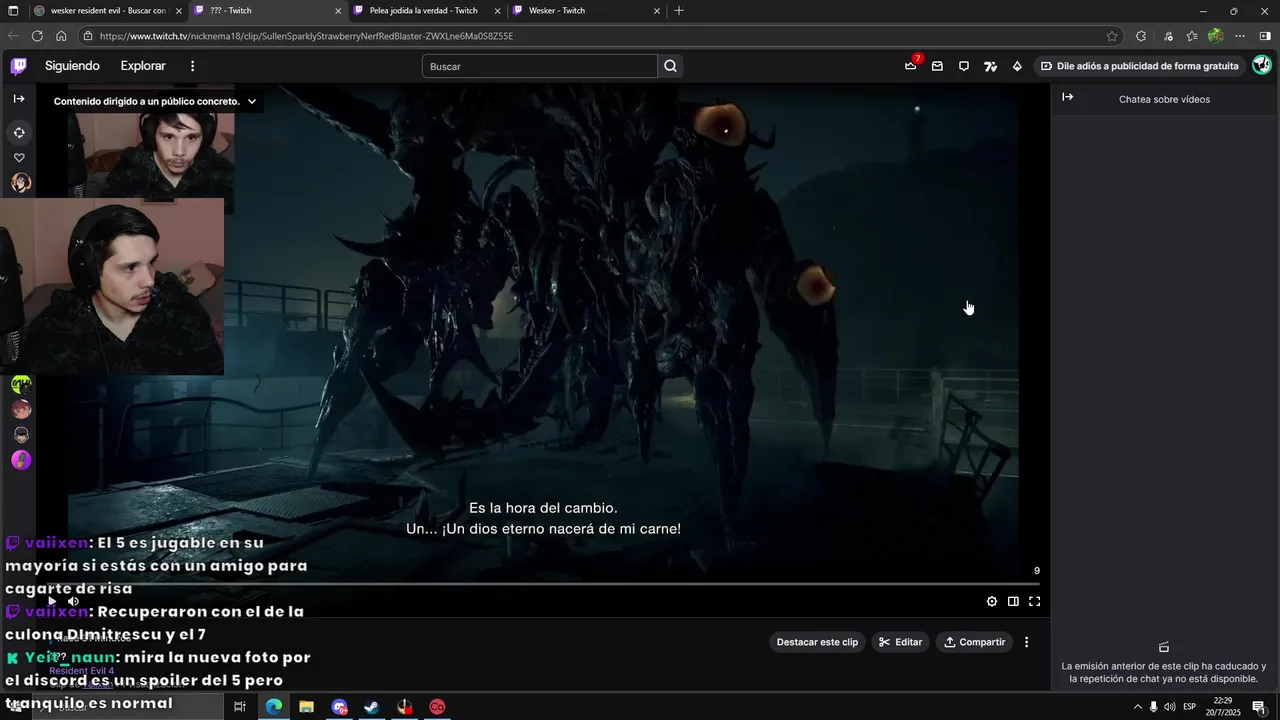The height and width of the screenshot is (720, 1280).
Task: Toggle theatre mode on the player
Action: pyautogui.click(x=1013, y=601)
